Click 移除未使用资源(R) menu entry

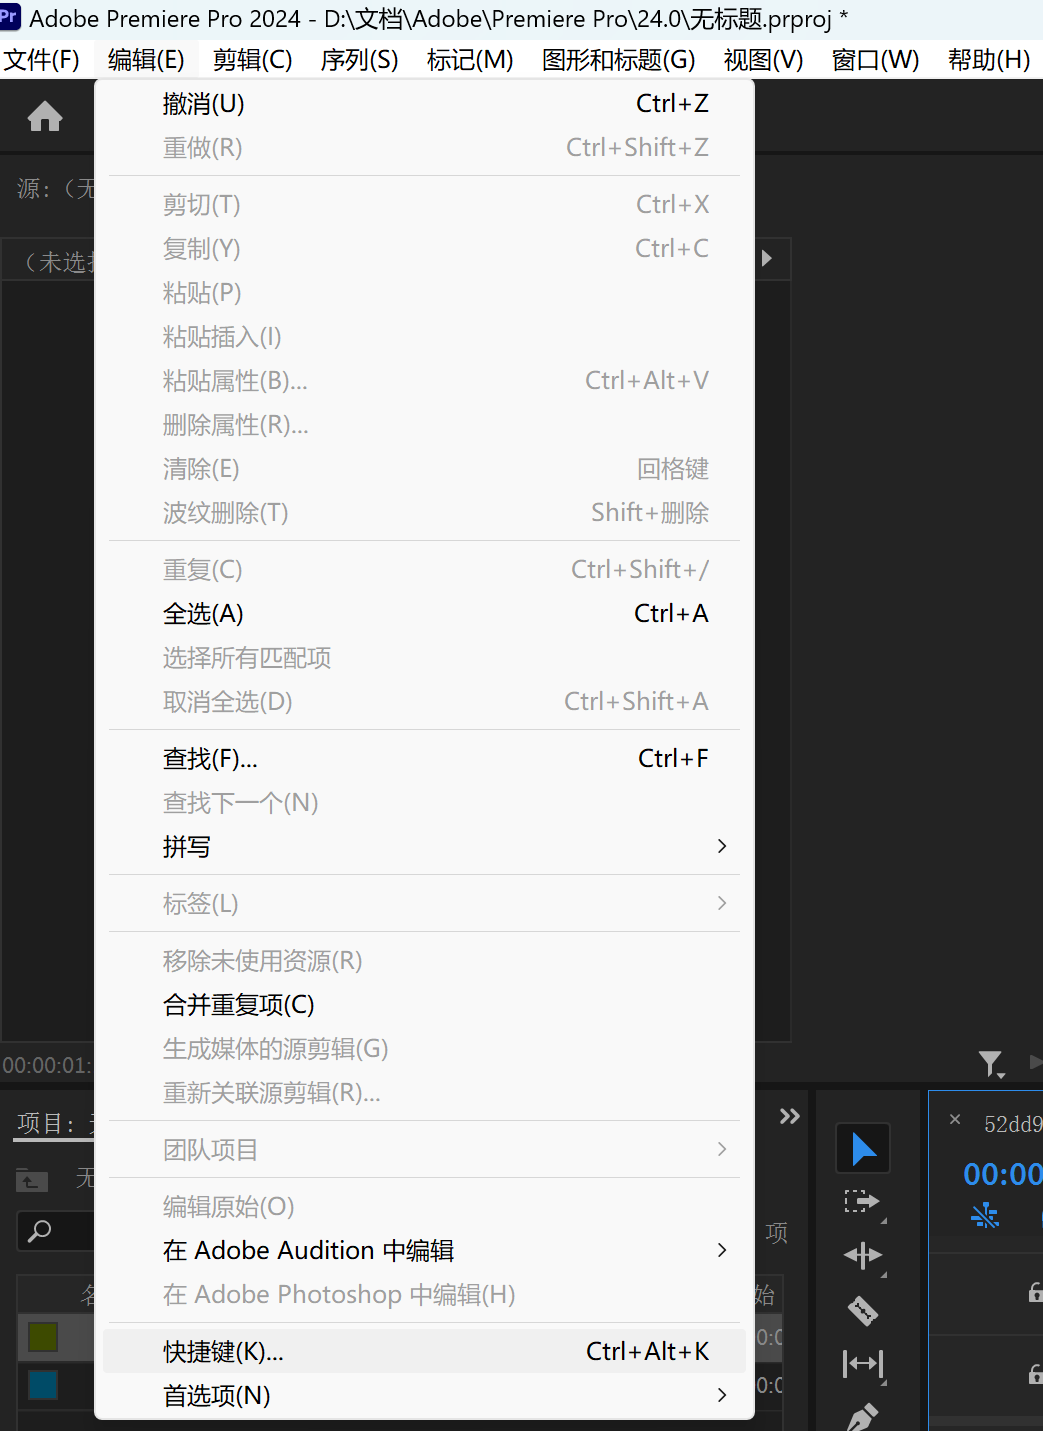(x=424, y=961)
